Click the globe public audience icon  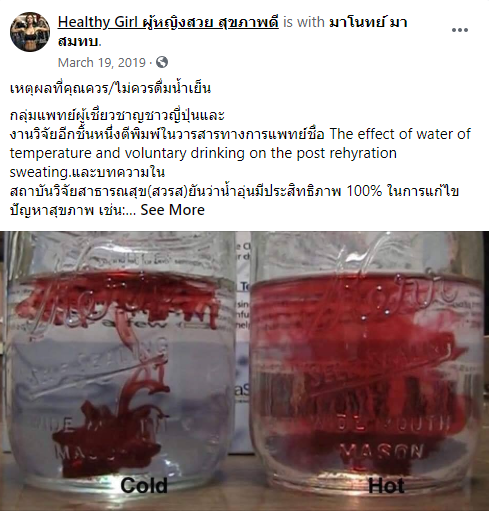point(162,62)
